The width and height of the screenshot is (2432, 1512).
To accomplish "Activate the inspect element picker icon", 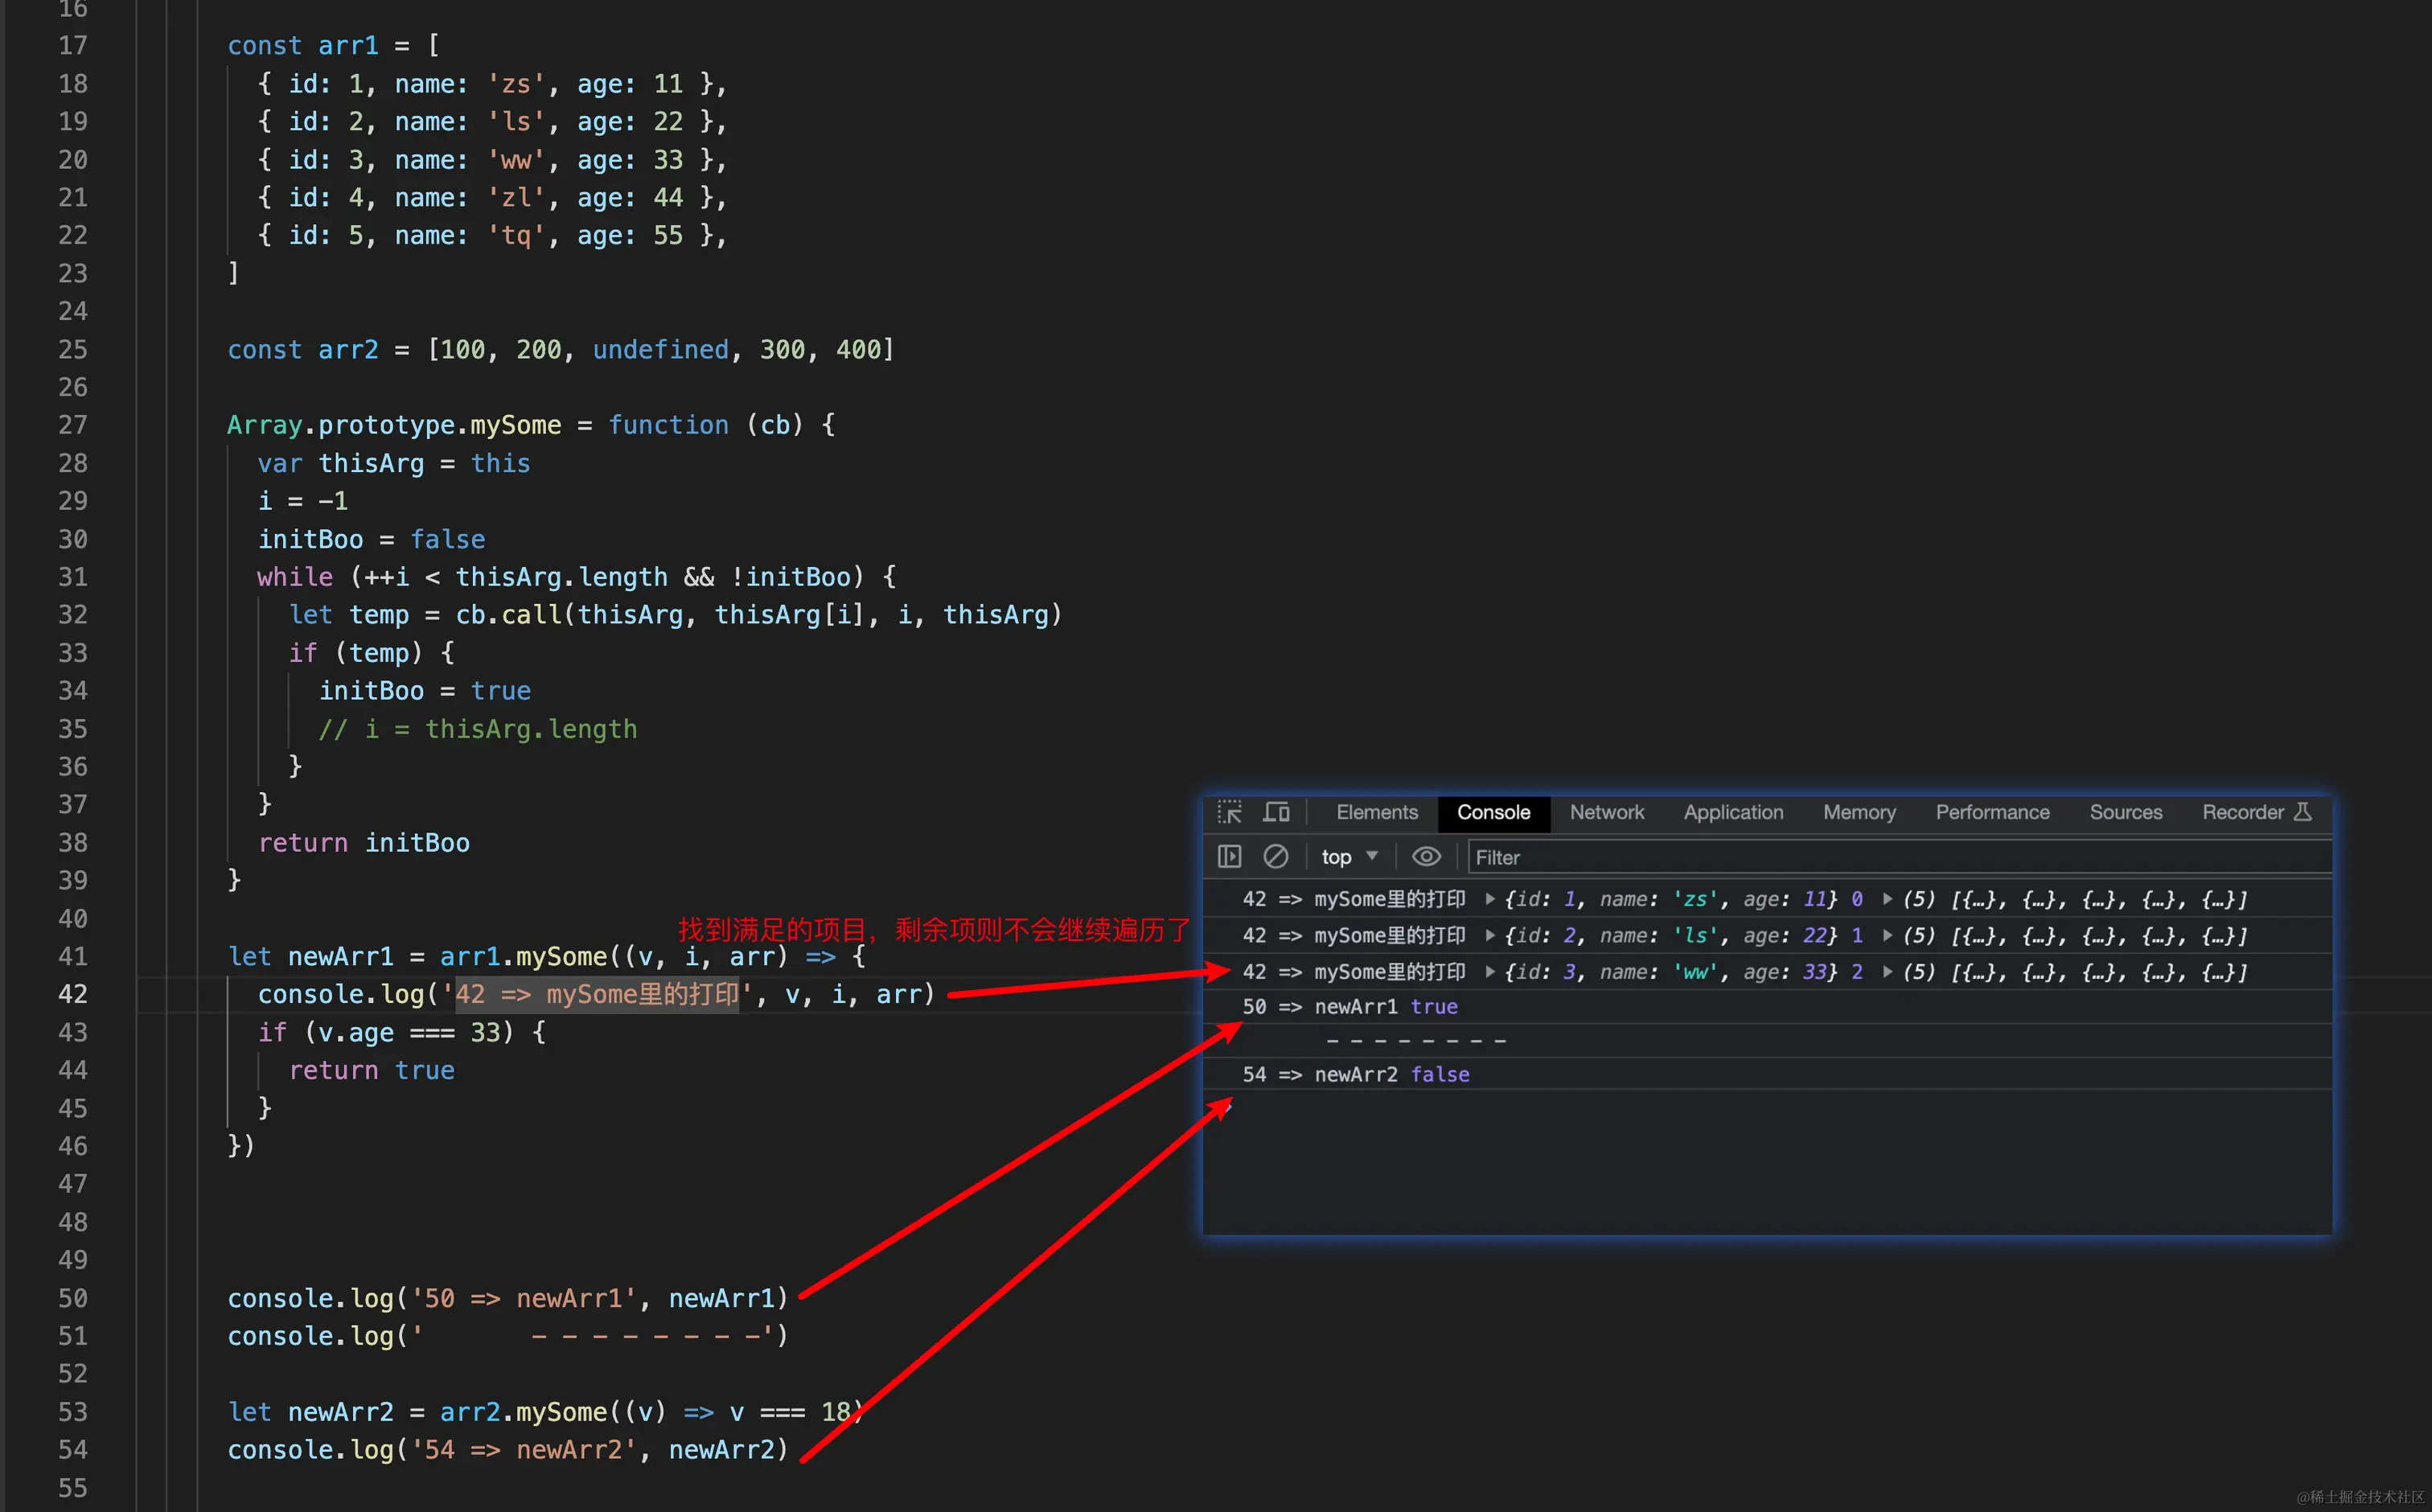I will click(x=1229, y=812).
